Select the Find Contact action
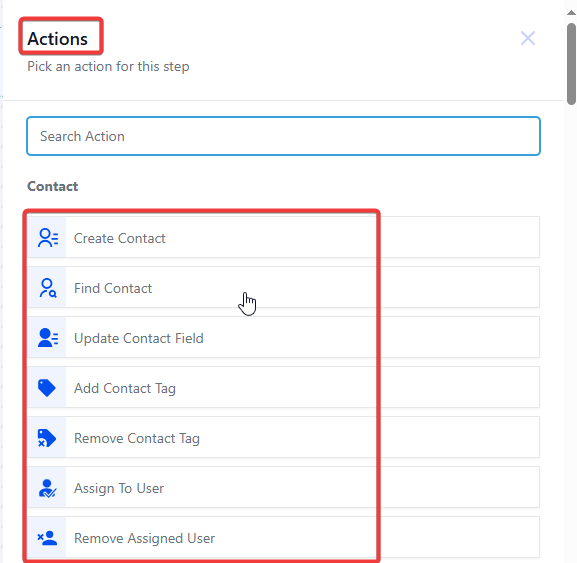The width and height of the screenshot is (577, 563). point(283,287)
